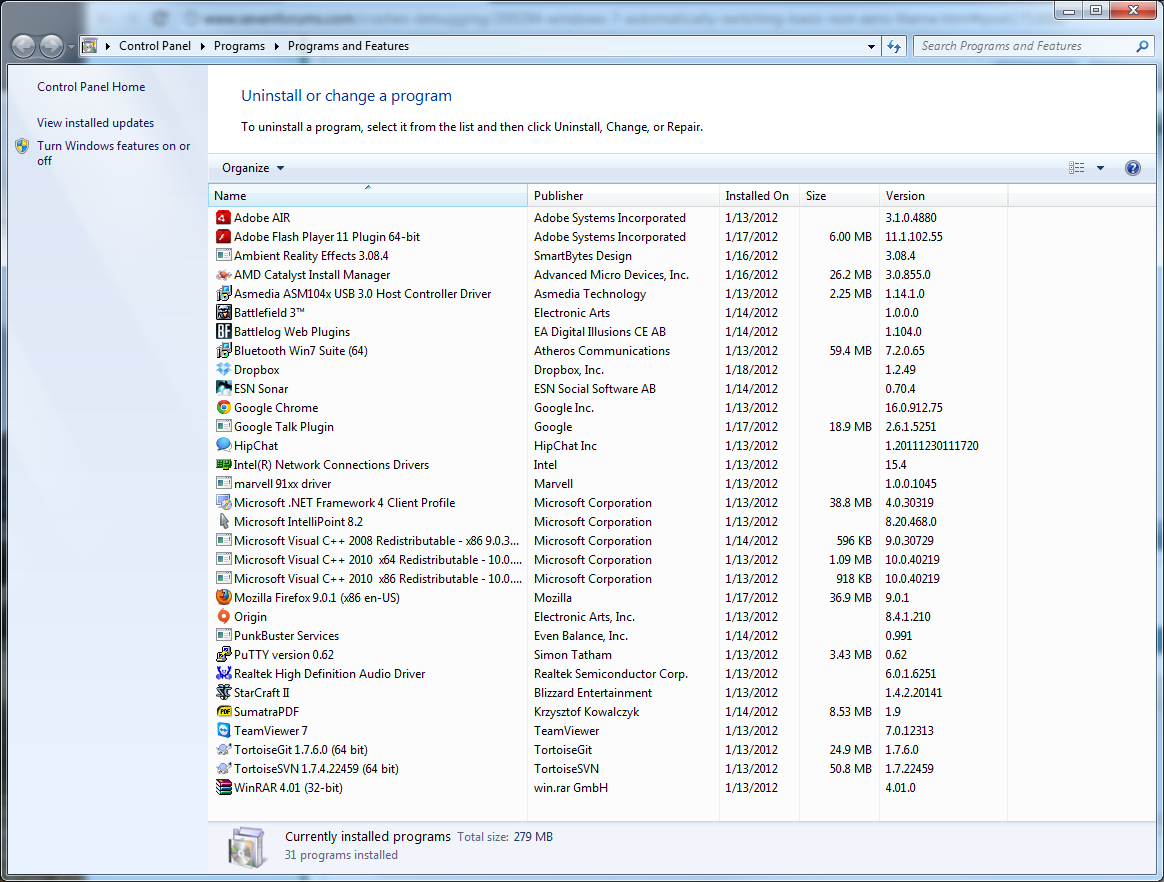1164x882 pixels.
Task: Expand arrow after Control Panel breadcrumb
Action: [x=203, y=46]
